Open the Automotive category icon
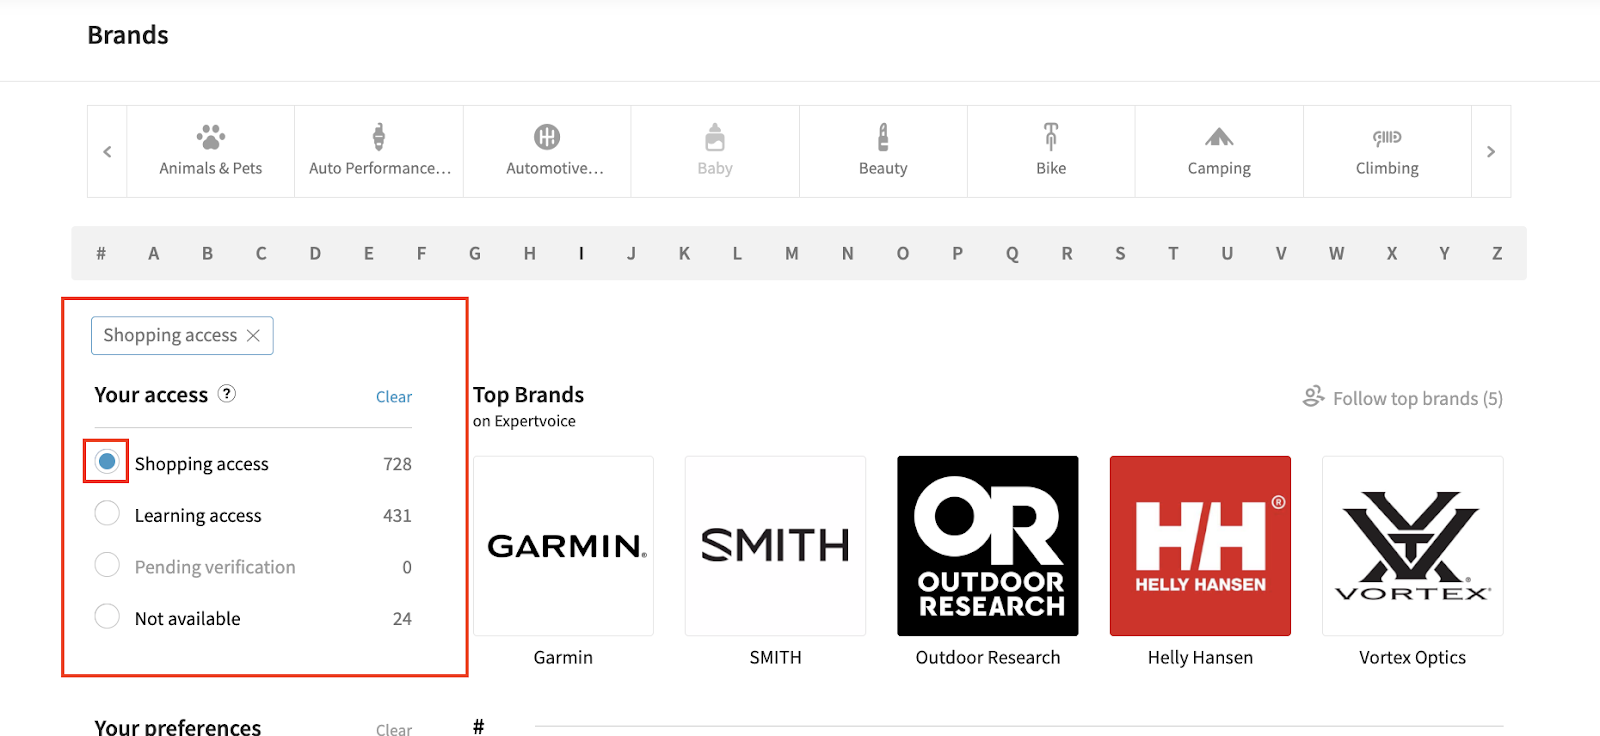This screenshot has height=736, width=1600. [547, 137]
